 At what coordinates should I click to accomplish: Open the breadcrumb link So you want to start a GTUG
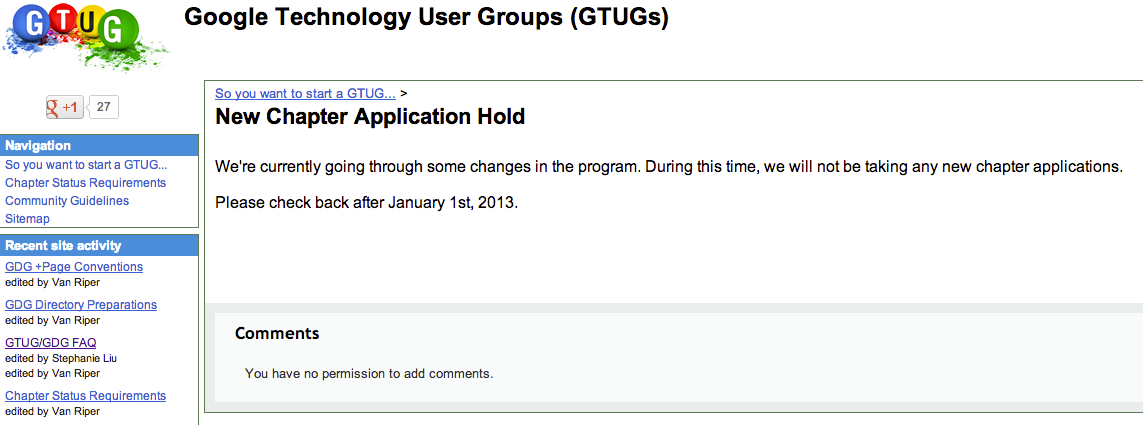[x=305, y=93]
